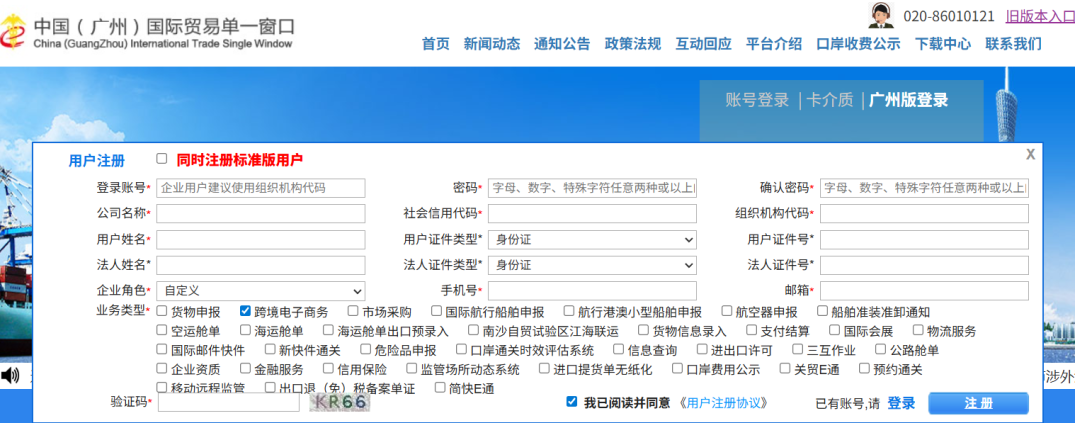Open 通知公告 nav item
This screenshot has width=1075, height=423.
click(x=562, y=44)
